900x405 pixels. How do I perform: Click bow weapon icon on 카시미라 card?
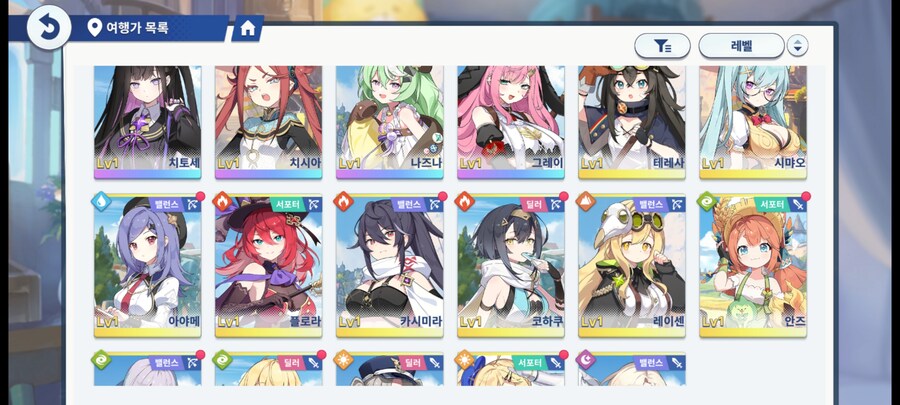(x=435, y=204)
